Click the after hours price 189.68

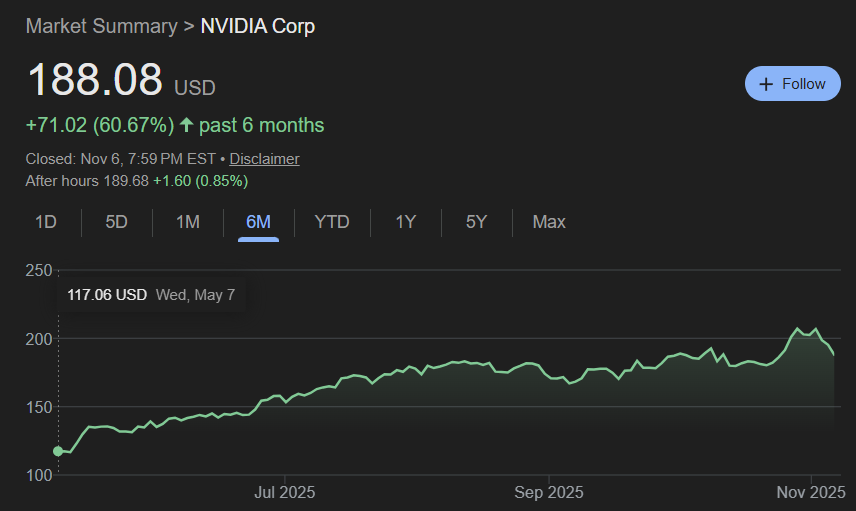126,181
